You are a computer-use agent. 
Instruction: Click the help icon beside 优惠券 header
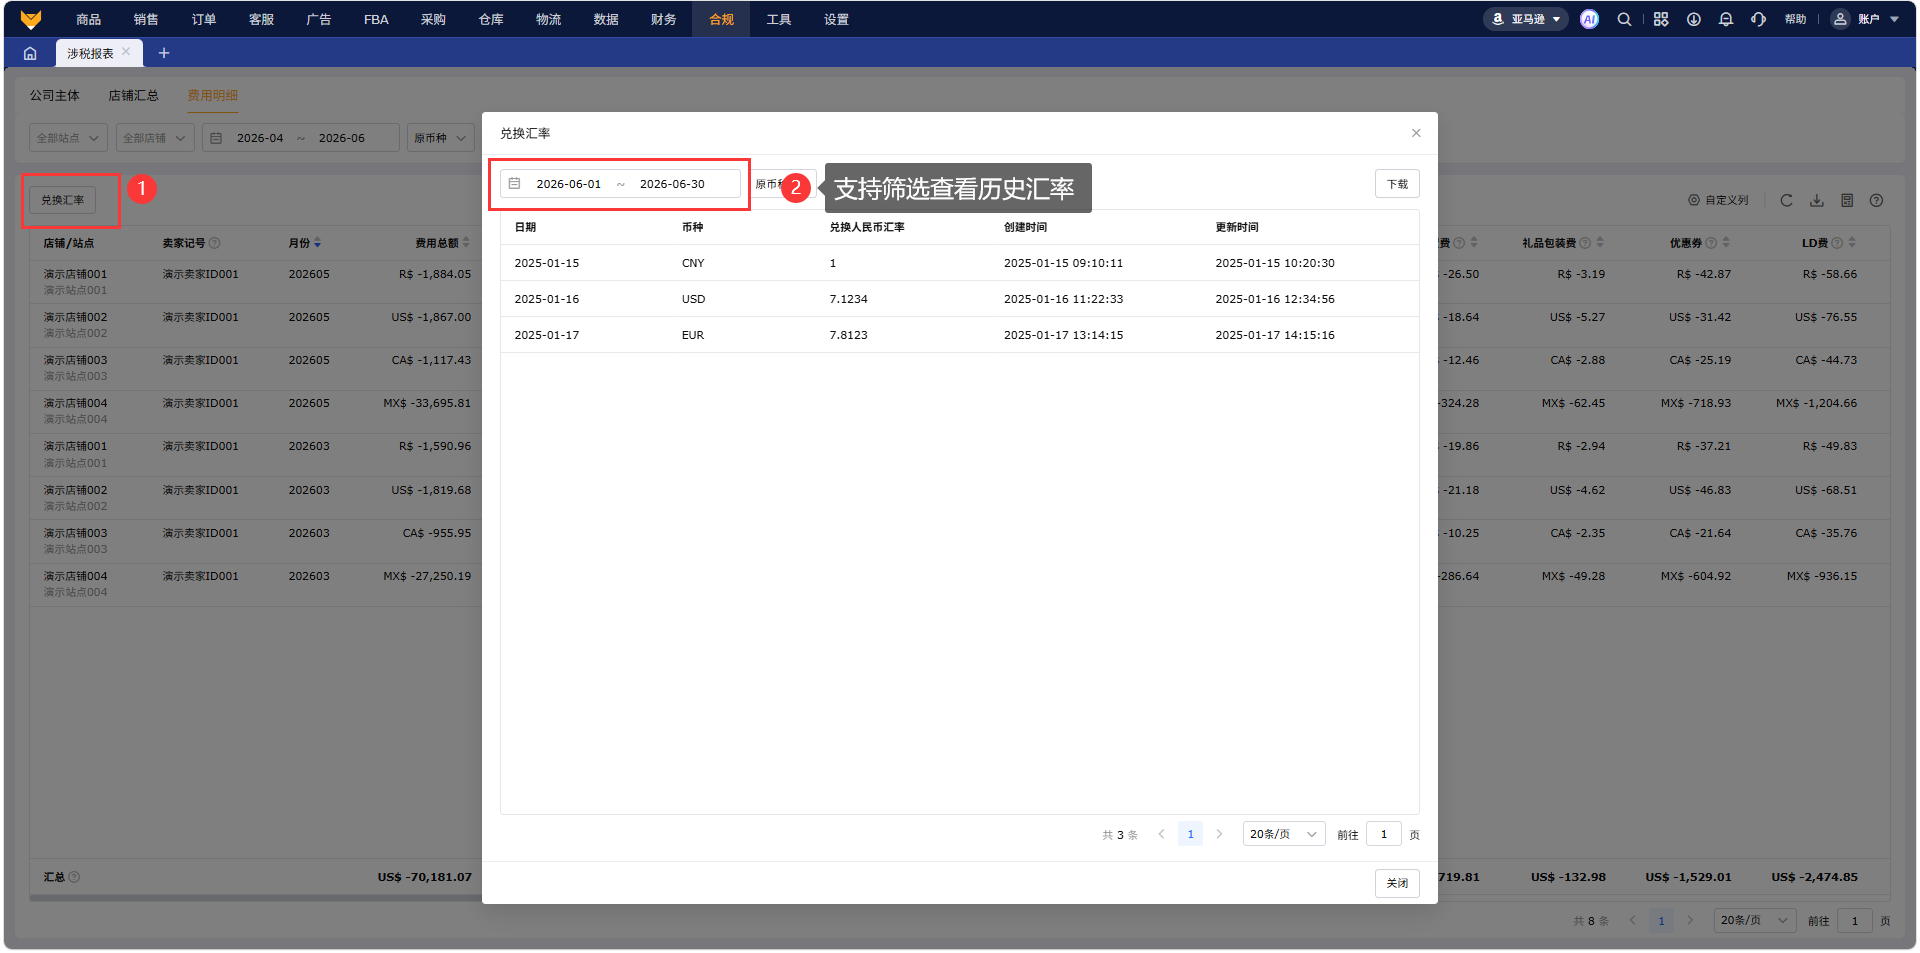[x=1711, y=243]
